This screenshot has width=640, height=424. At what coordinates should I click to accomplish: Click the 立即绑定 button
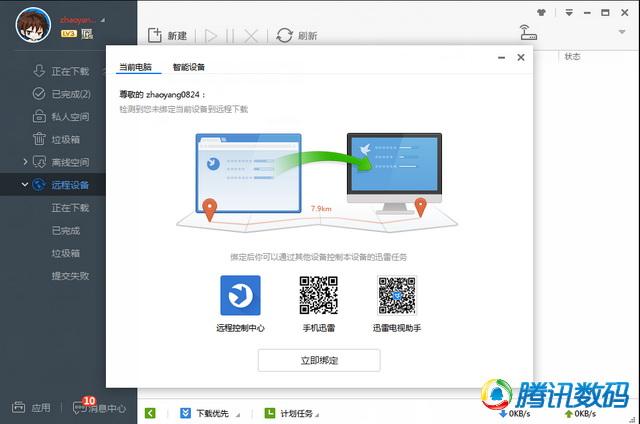point(319,360)
